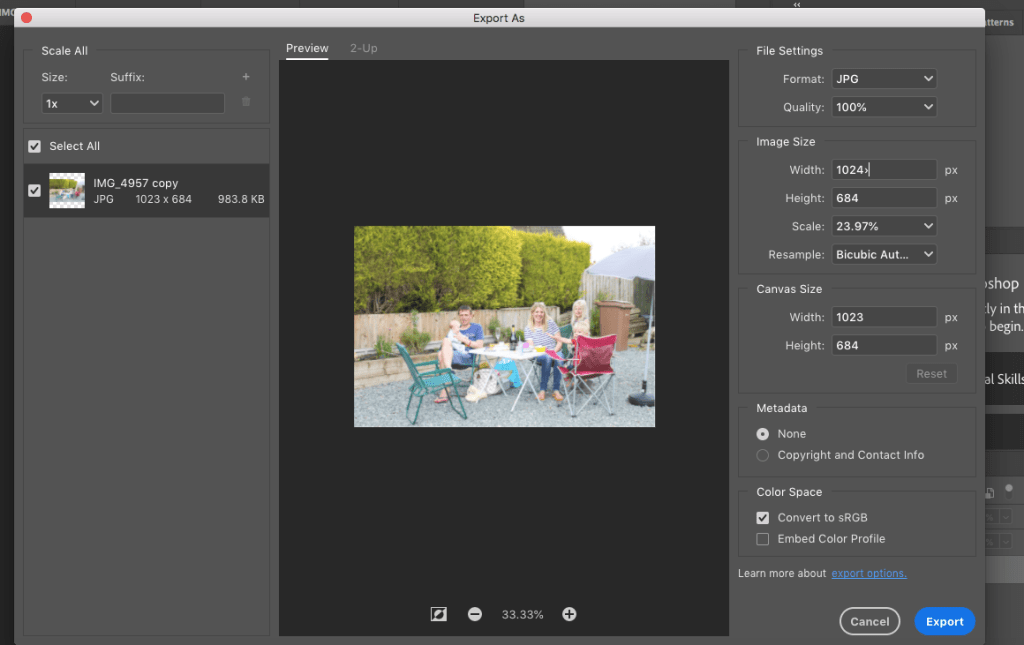Open the Format JPG dropdown

(x=884, y=79)
